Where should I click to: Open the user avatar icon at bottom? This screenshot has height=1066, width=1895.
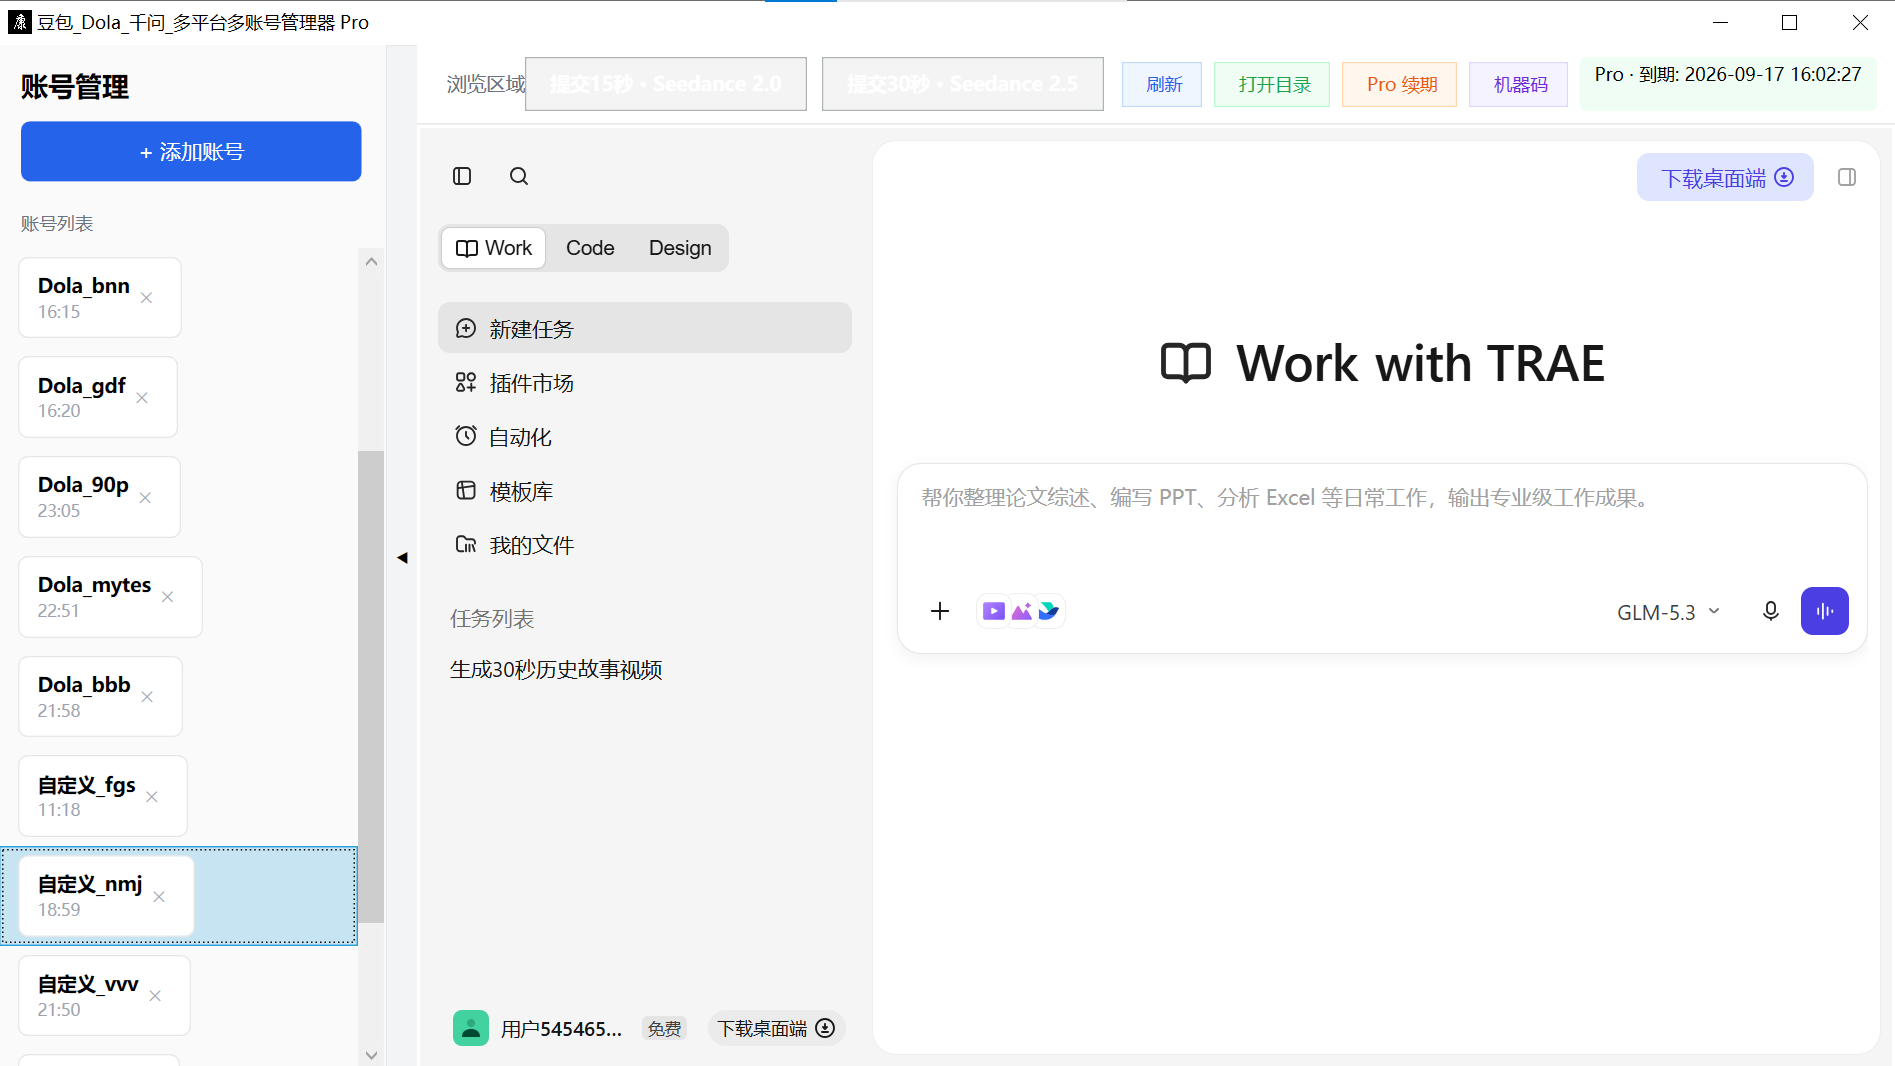coord(471,1028)
